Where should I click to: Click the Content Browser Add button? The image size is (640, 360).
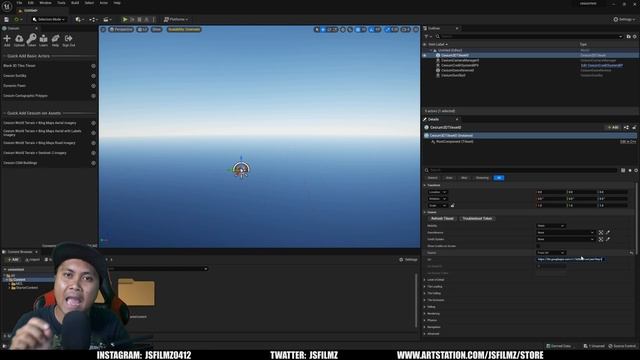(x=12, y=260)
